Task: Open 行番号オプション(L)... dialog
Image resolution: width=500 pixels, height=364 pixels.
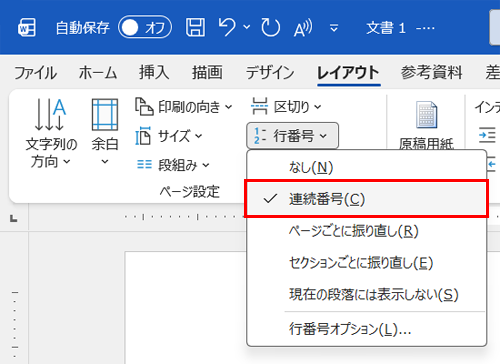Action: (367, 329)
